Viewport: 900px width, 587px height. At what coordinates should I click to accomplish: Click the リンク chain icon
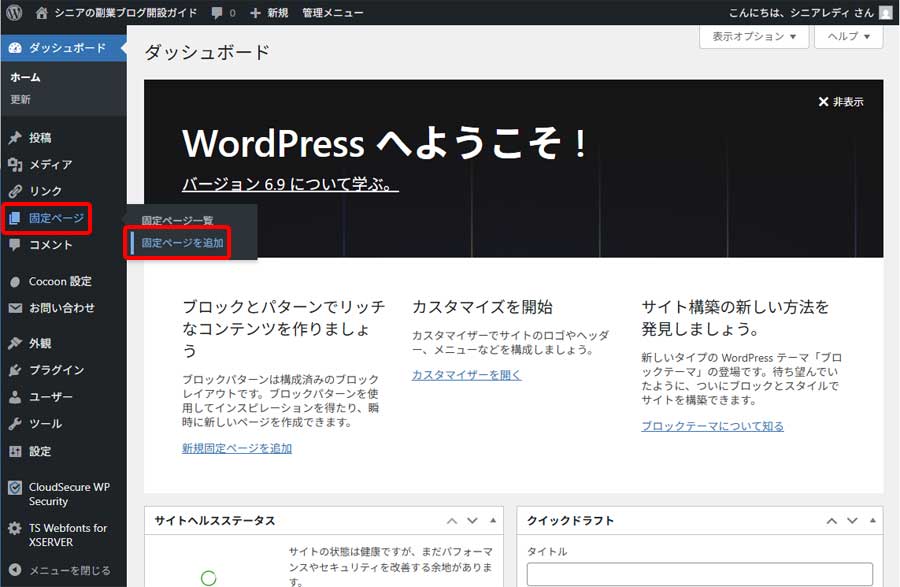14,190
